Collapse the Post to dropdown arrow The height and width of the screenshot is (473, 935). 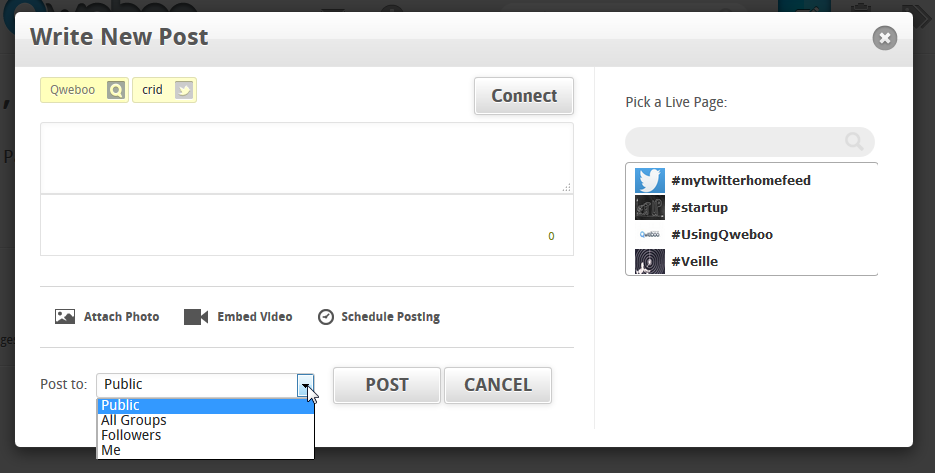(305, 385)
